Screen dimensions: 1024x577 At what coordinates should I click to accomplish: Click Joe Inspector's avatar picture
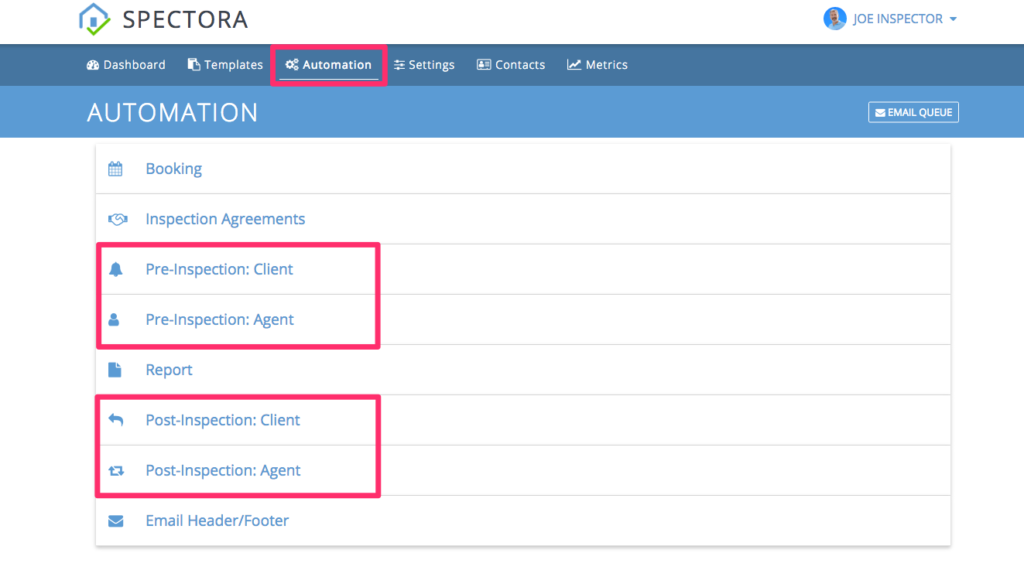pyautogui.click(x=835, y=18)
